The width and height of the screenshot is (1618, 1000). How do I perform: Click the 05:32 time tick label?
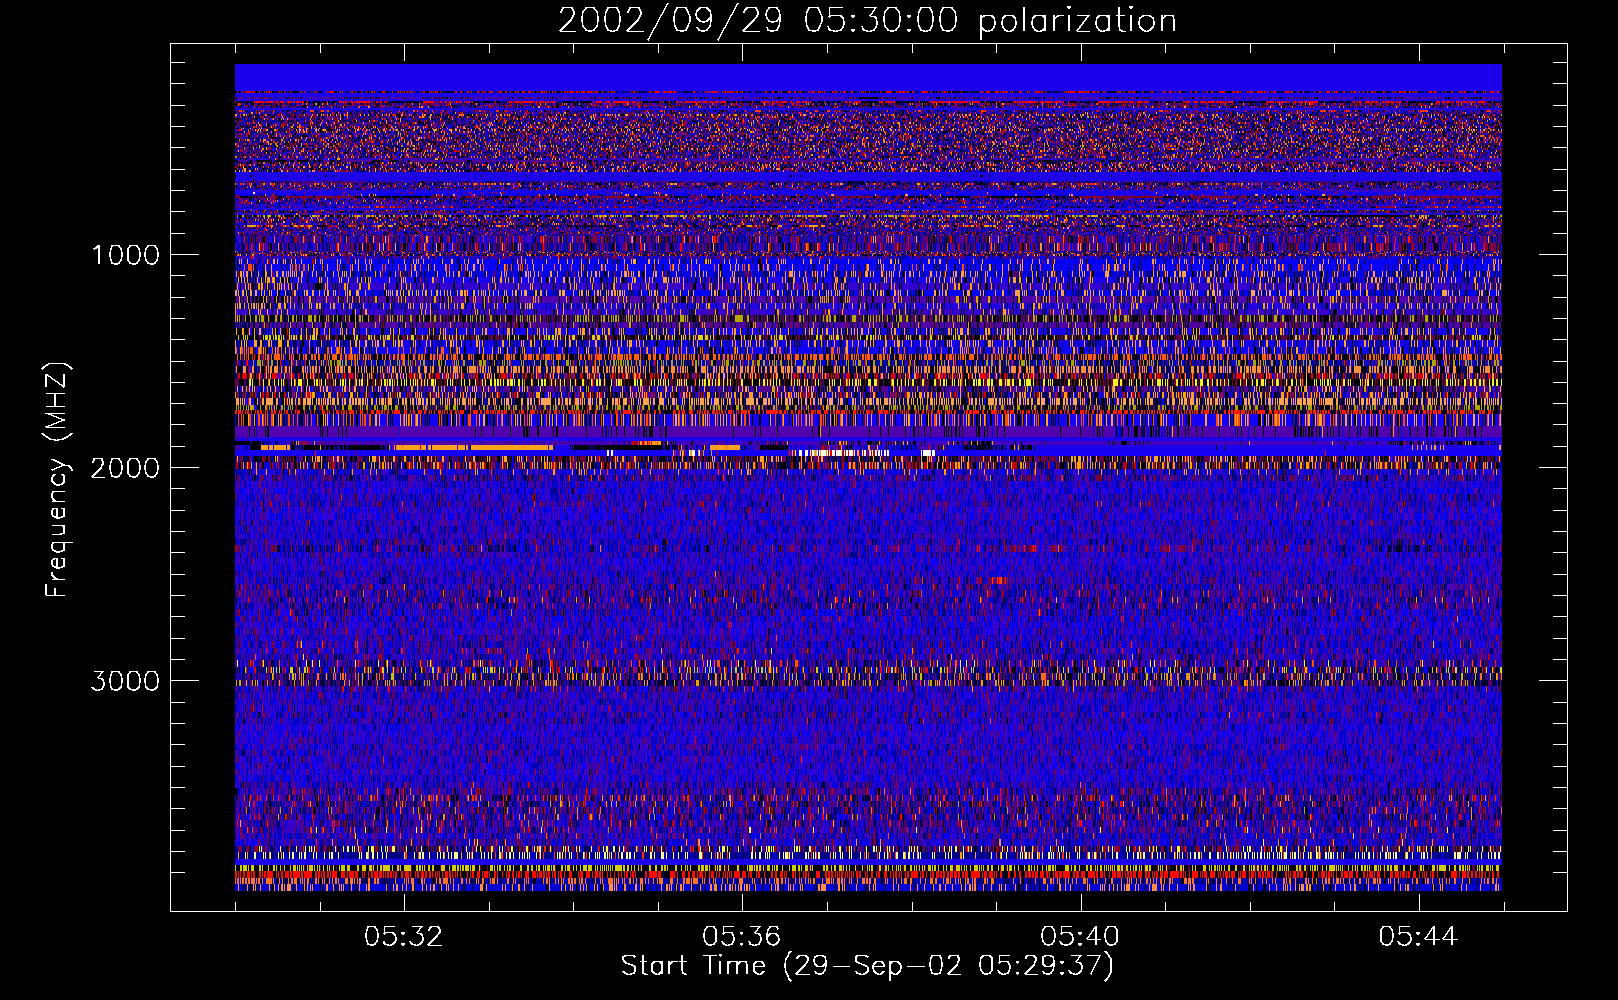[x=404, y=937]
